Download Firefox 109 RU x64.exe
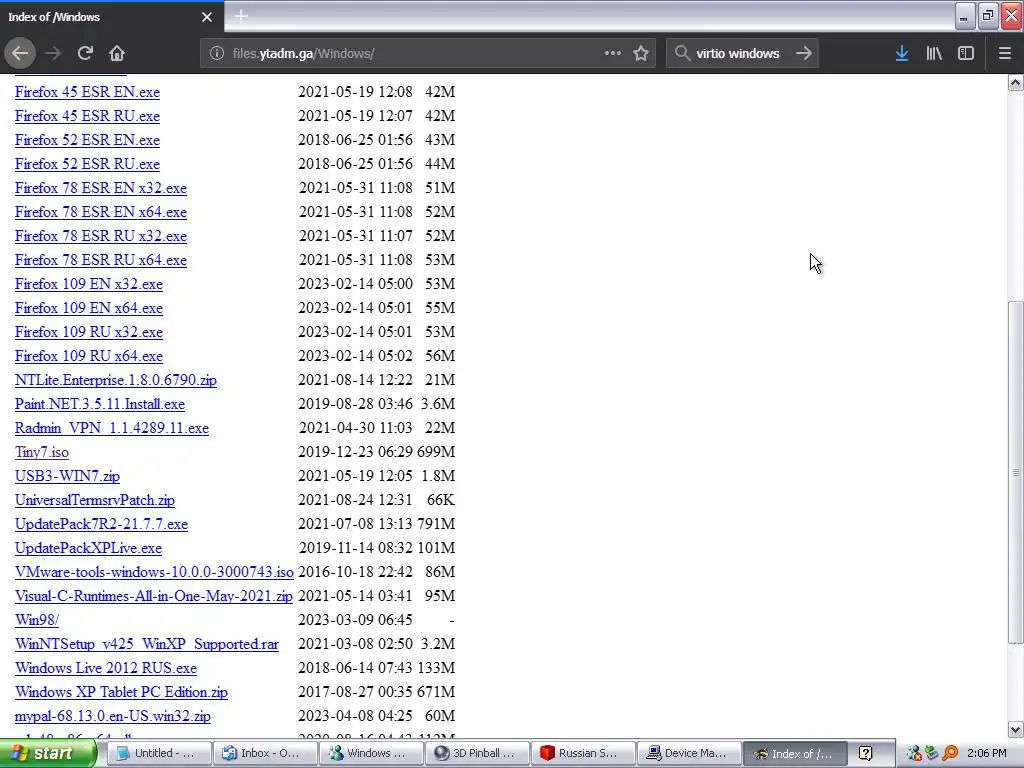The image size is (1024, 768). point(89,356)
